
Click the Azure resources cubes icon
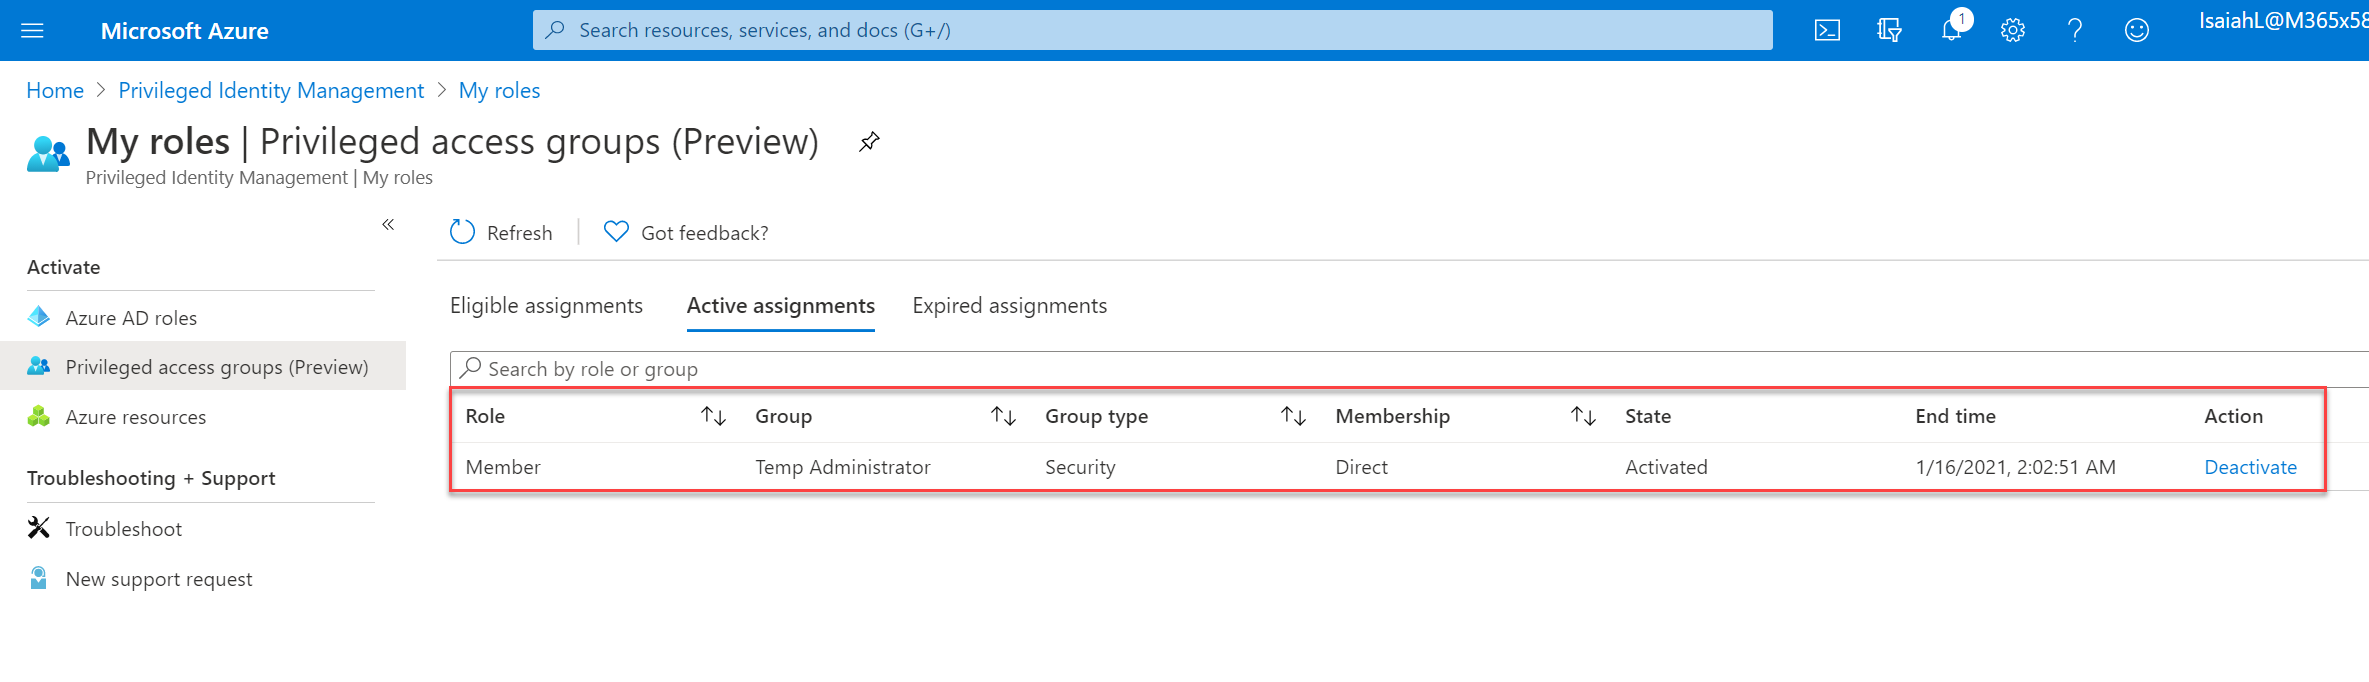39,416
